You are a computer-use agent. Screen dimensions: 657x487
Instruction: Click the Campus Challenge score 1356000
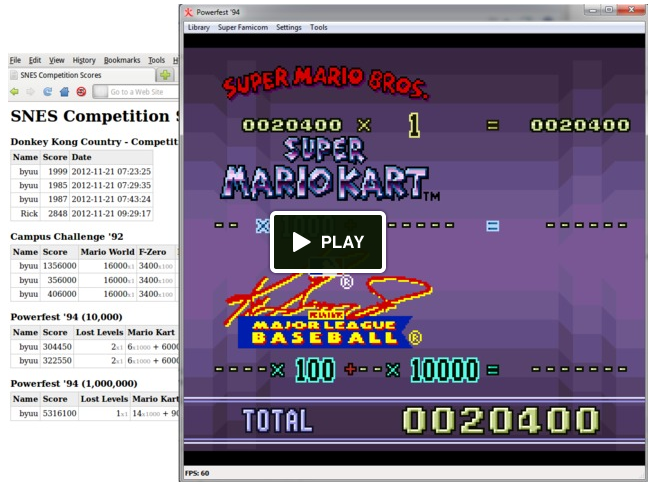point(59,266)
